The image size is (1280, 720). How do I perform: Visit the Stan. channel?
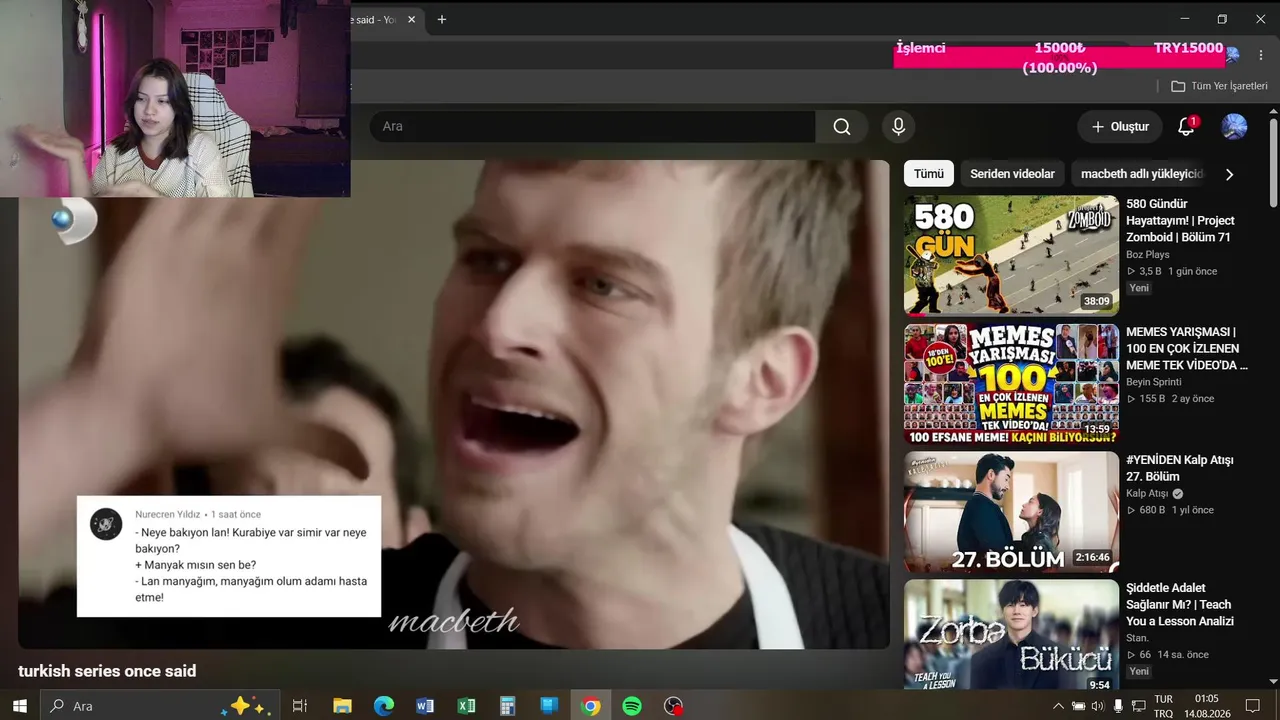[x=1137, y=638]
